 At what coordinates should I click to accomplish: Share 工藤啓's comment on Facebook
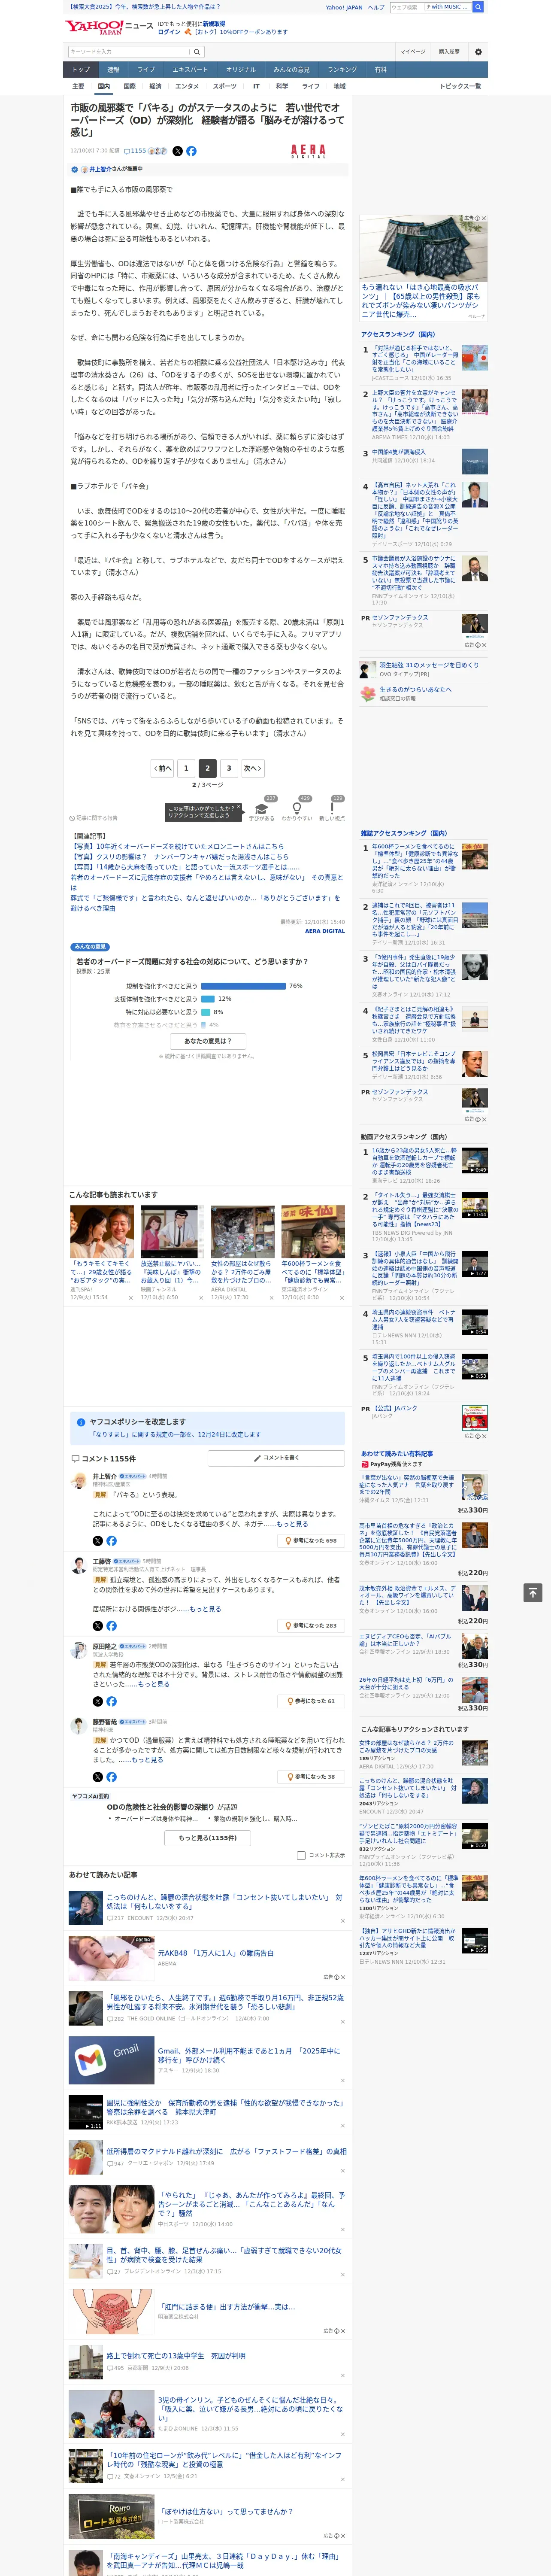[x=111, y=1626]
